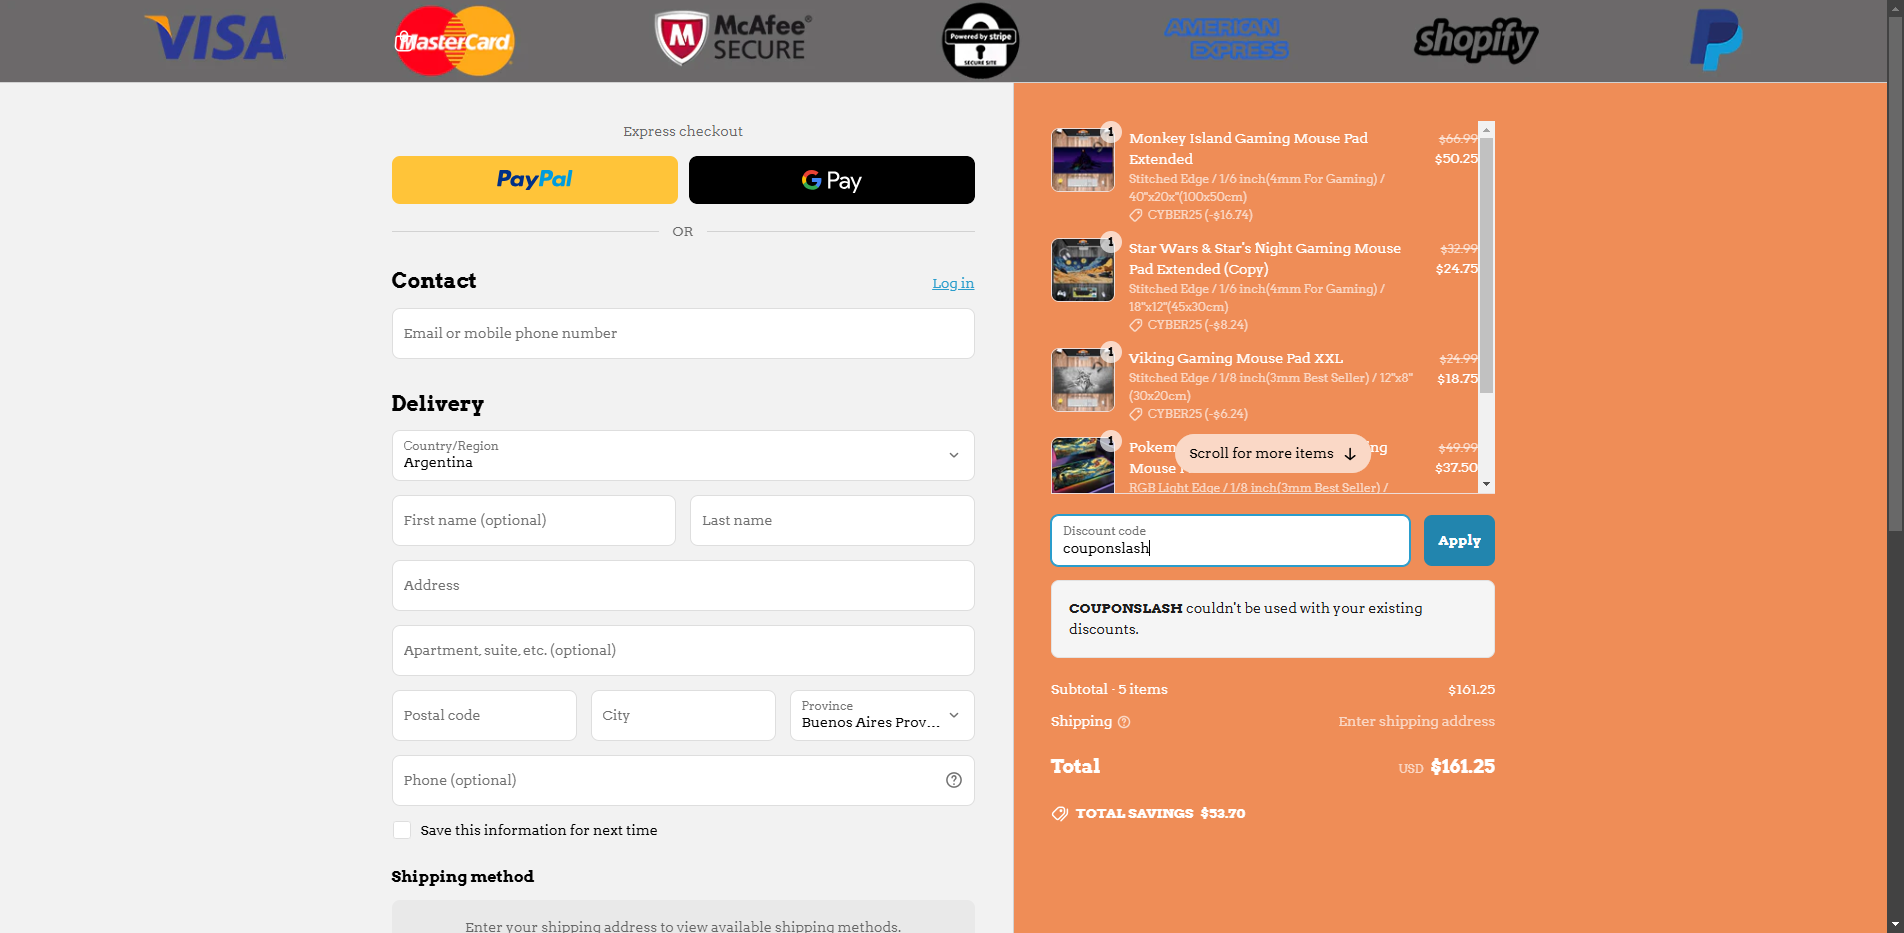
Task: Click the PayPal logo at top right
Action: (1716, 39)
